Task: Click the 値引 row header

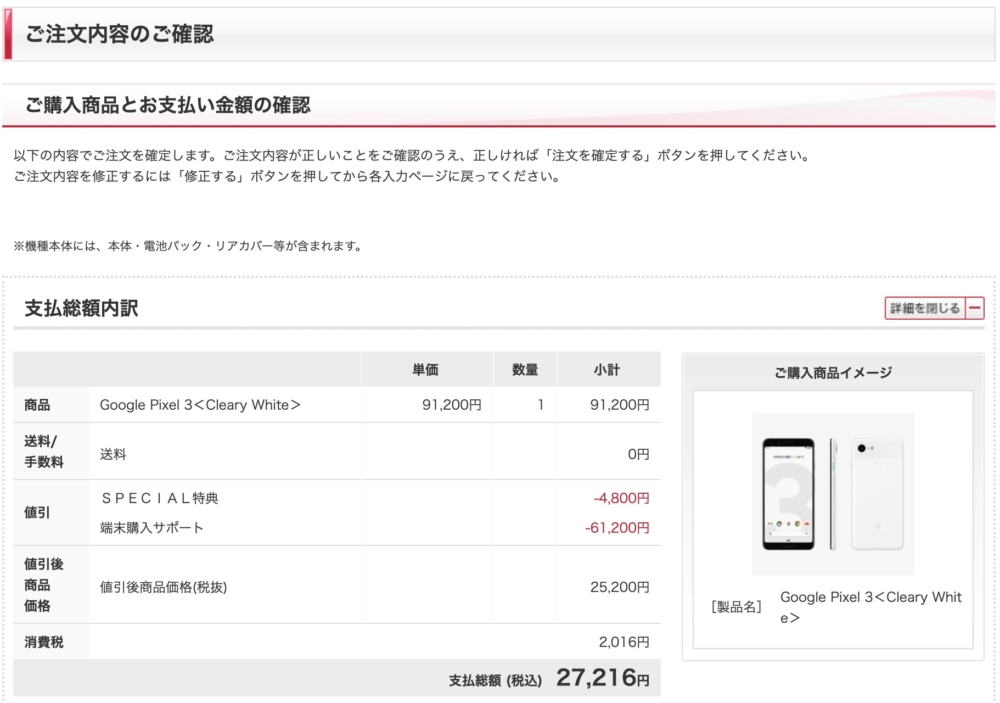Action: coord(37,513)
